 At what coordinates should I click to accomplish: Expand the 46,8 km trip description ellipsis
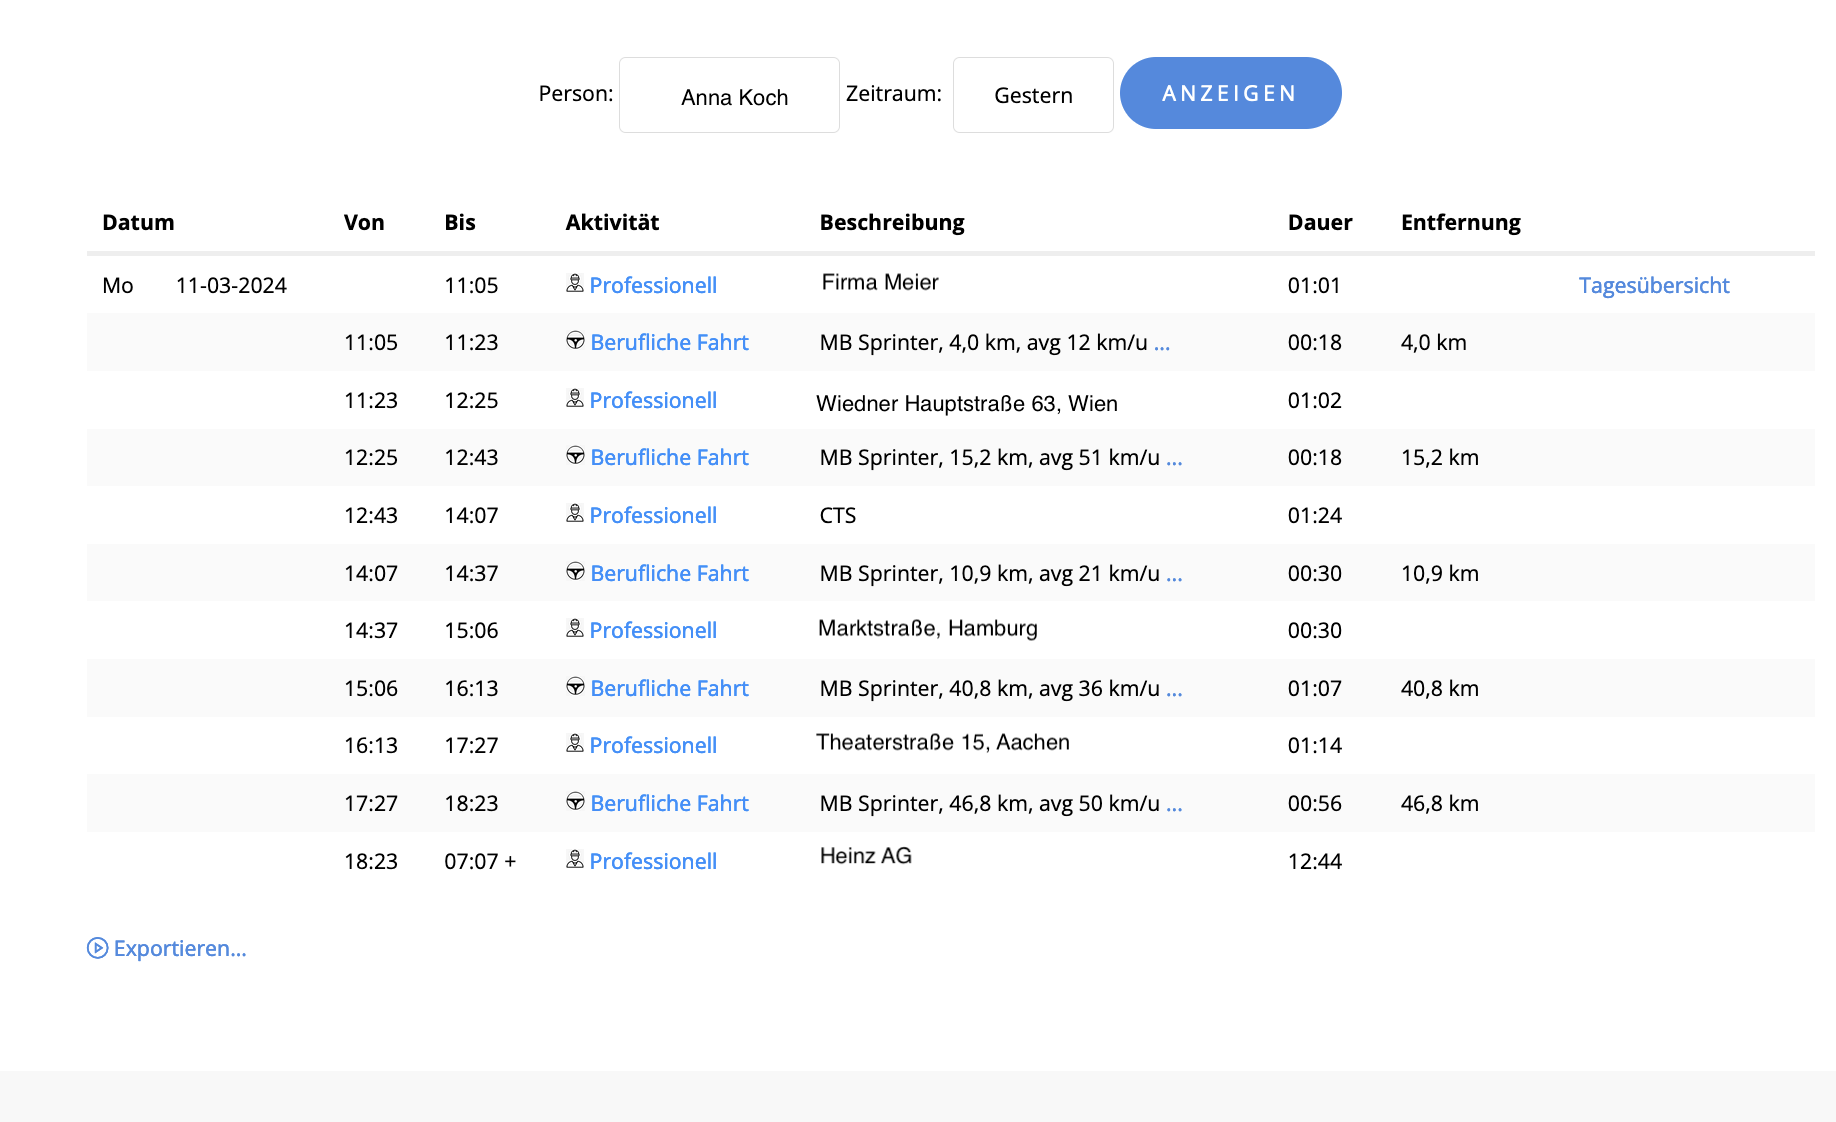1174,804
